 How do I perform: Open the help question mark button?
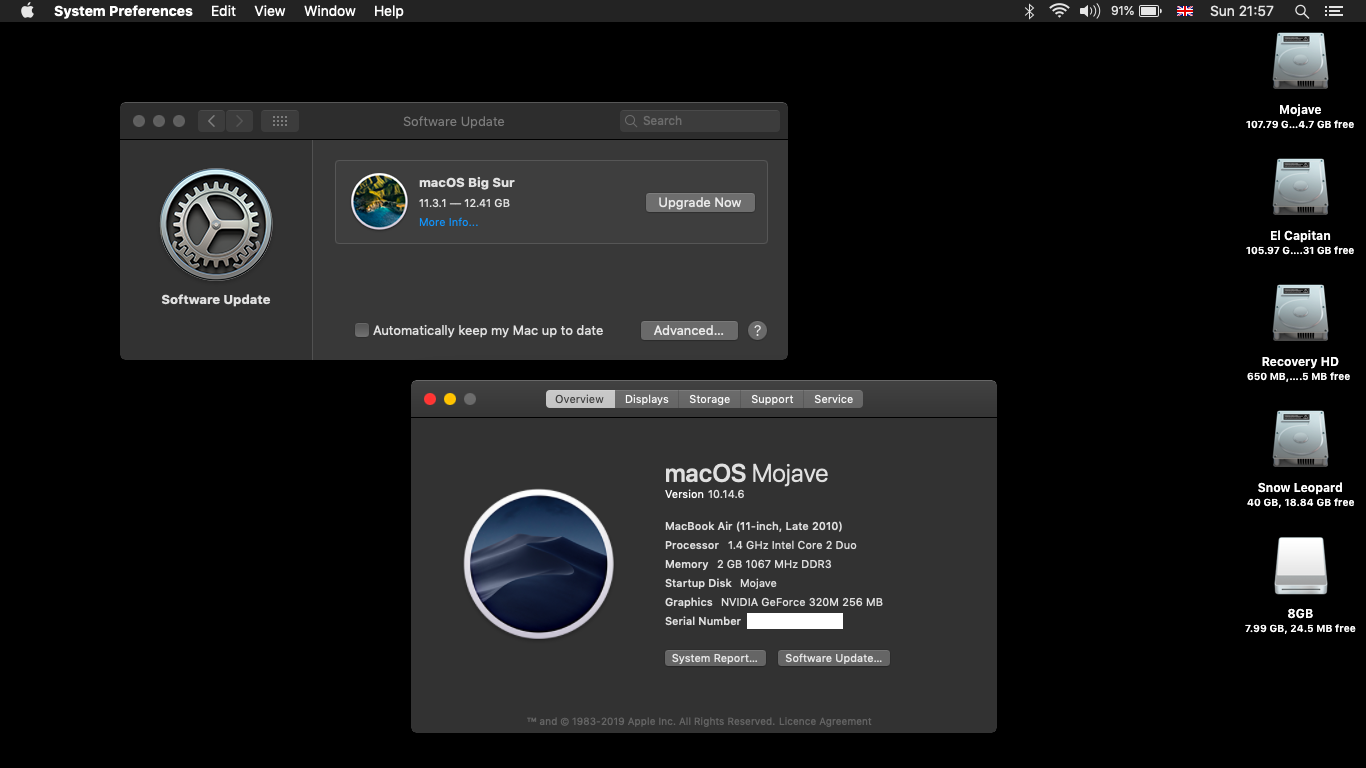757,330
